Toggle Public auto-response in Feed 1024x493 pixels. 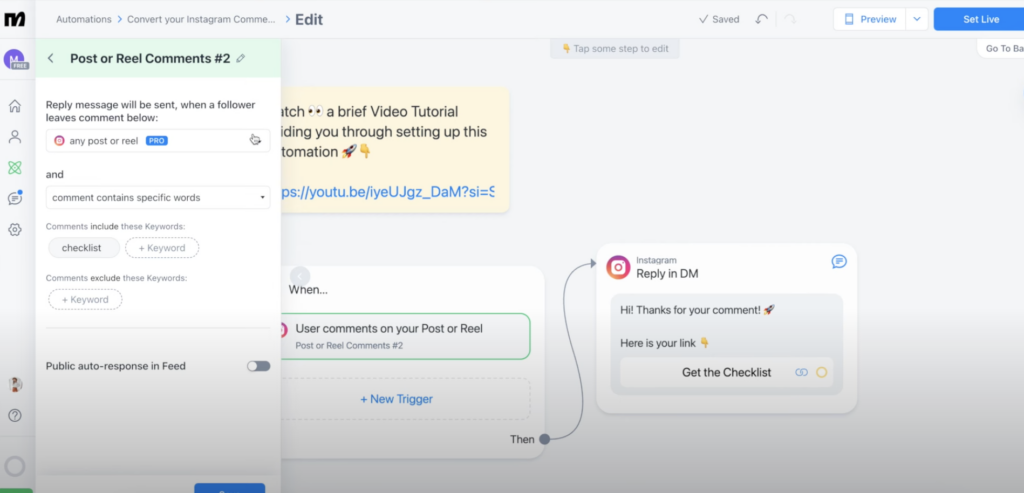pyautogui.click(x=258, y=366)
